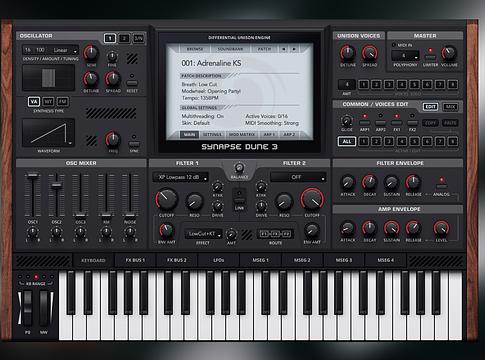Image resolution: width=485 pixels, height=360 pixels.
Task: Turn the oscillator Semi knob
Action: click(x=91, y=53)
